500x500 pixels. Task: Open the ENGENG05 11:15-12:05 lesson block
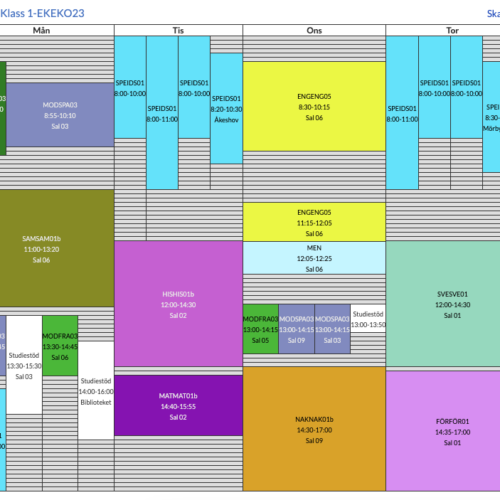314,222
